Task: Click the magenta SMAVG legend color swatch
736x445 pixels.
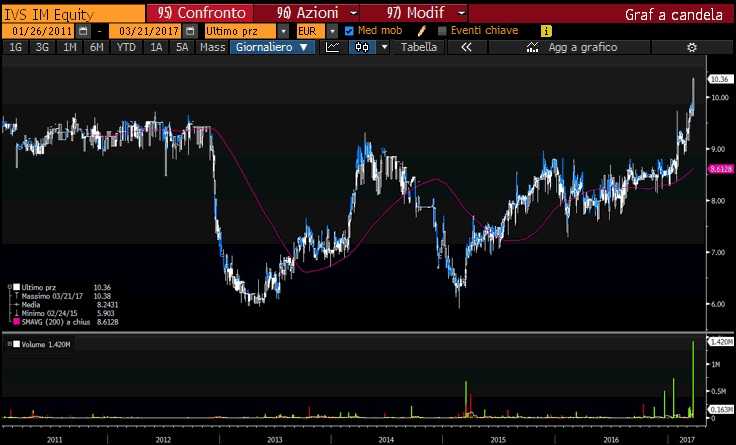Action: pyautogui.click(x=15, y=322)
